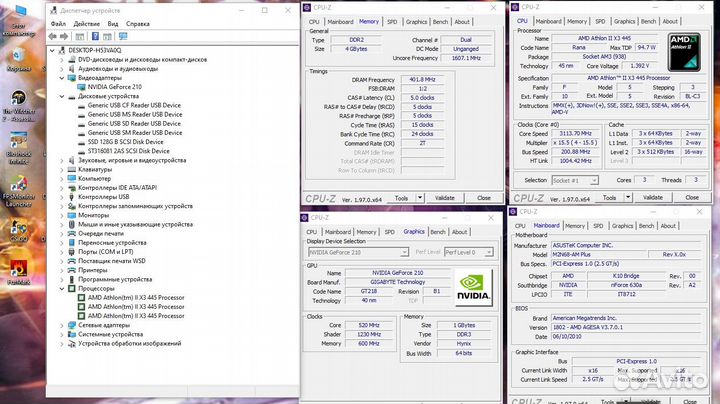Open the Вид menu

pyautogui.click(x=113, y=24)
